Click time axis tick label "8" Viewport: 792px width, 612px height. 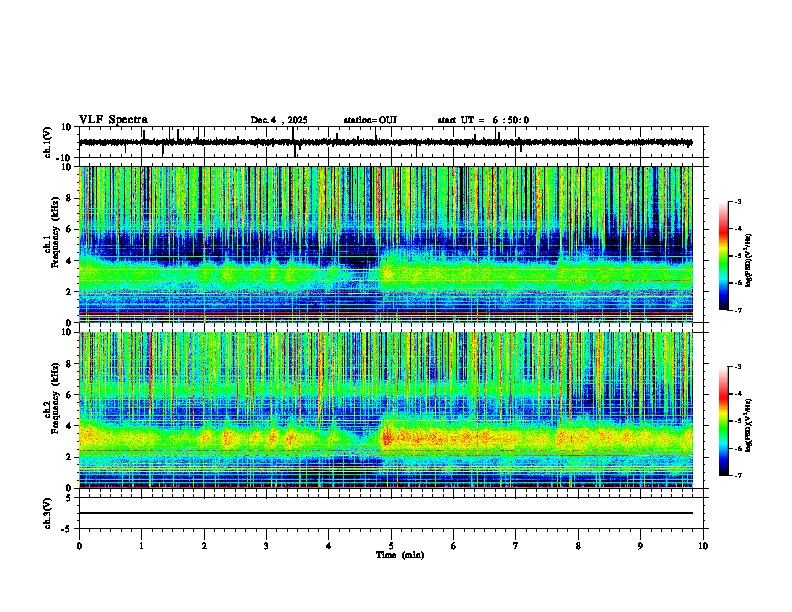tap(578, 546)
